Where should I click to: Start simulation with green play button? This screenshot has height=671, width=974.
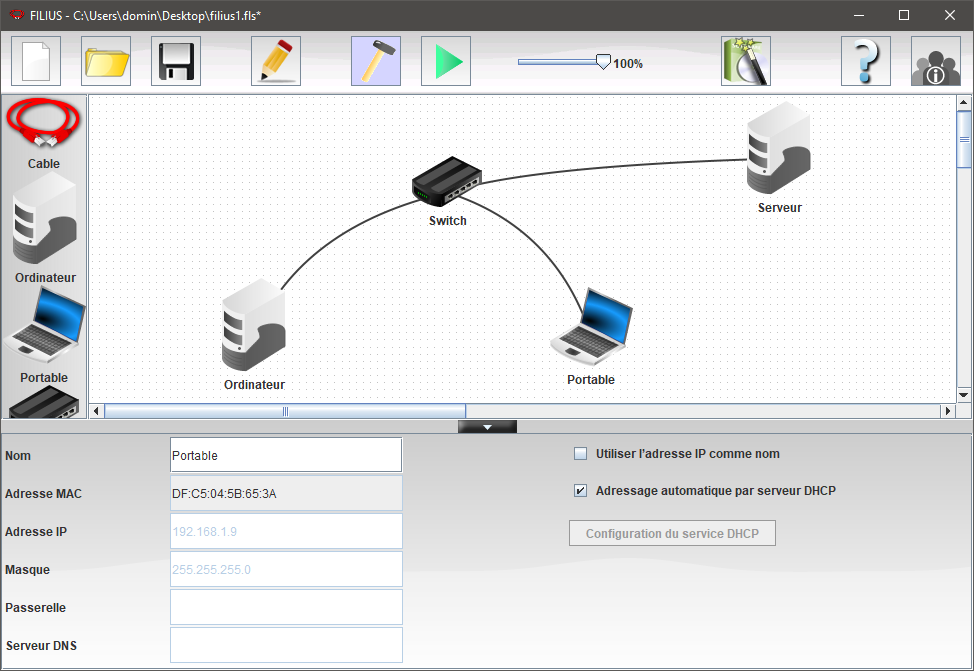446,61
